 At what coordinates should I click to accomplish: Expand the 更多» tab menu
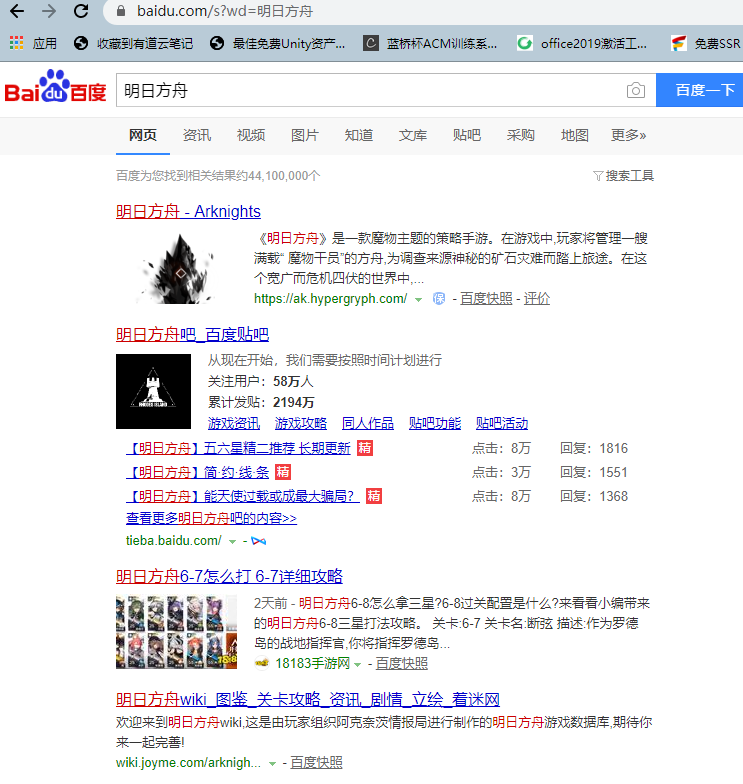(x=628, y=135)
